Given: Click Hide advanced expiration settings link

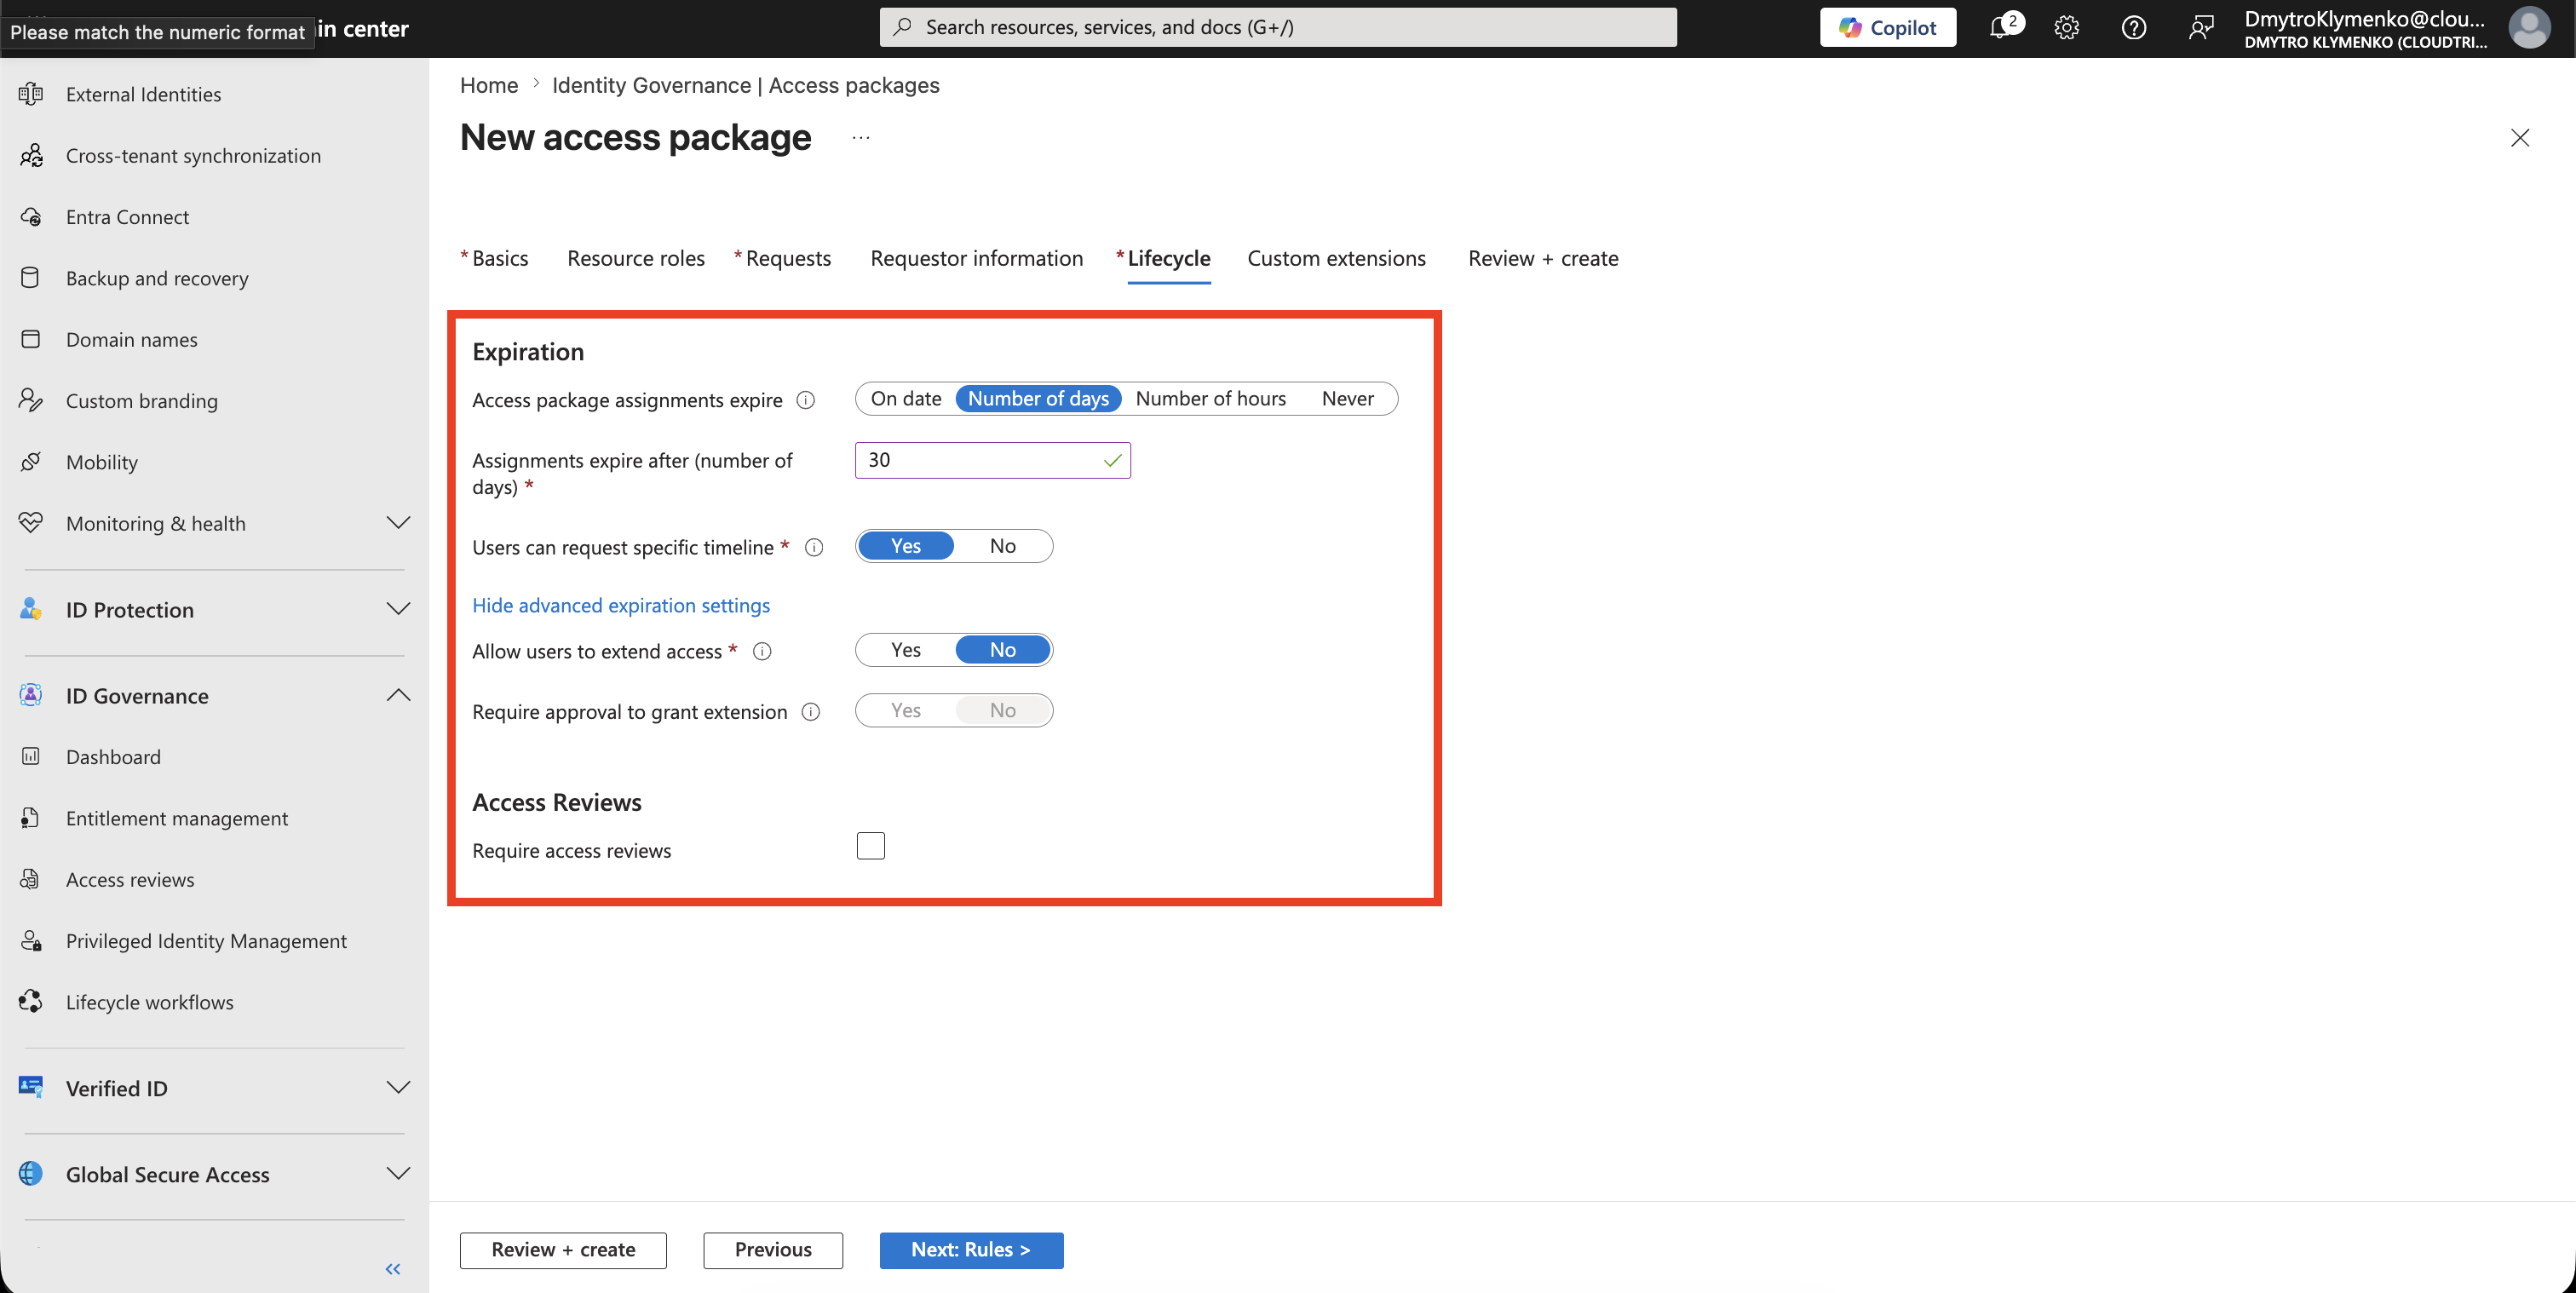Looking at the screenshot, I should coord(621,605).
